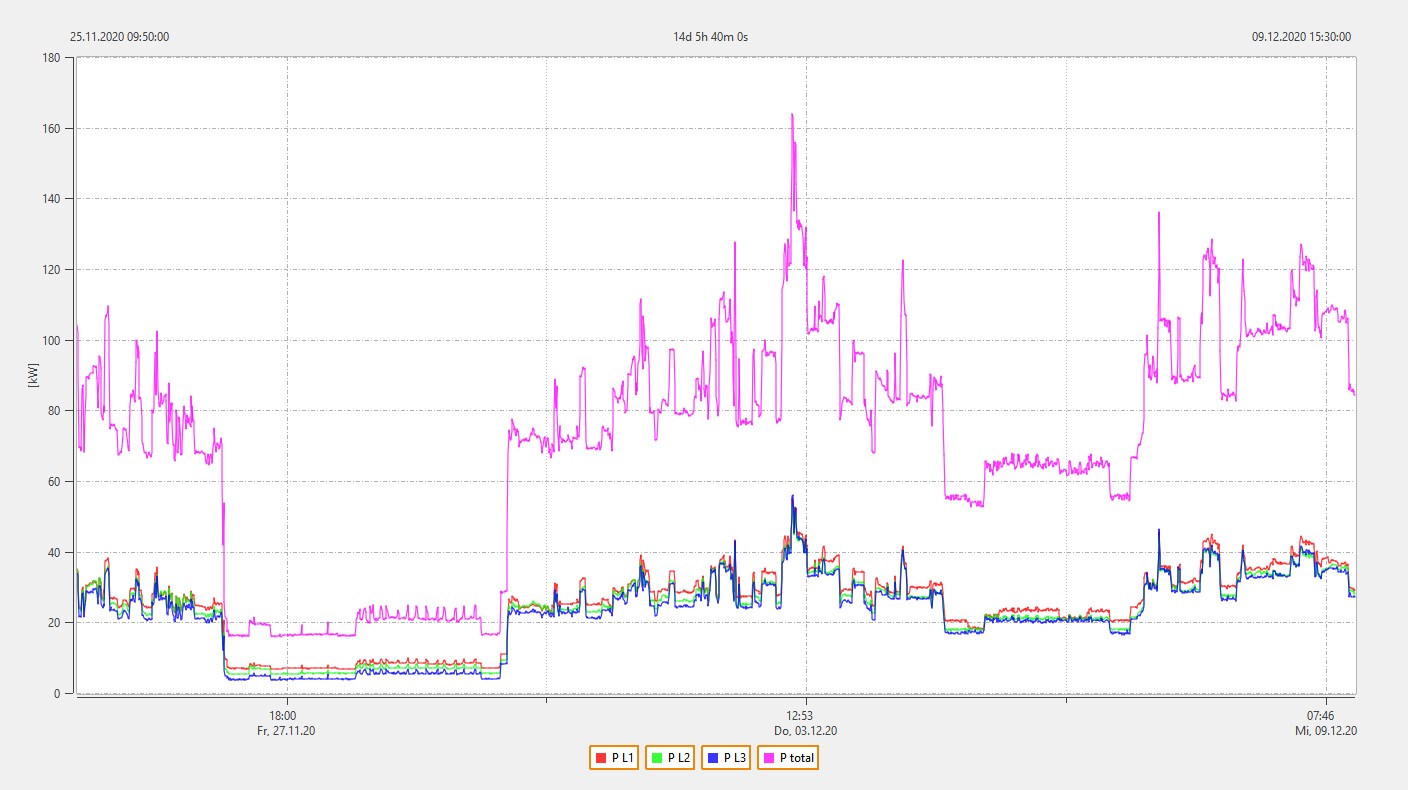
Task: Click the Mi, 09.12.20 date label
Action: (1325, 731)
